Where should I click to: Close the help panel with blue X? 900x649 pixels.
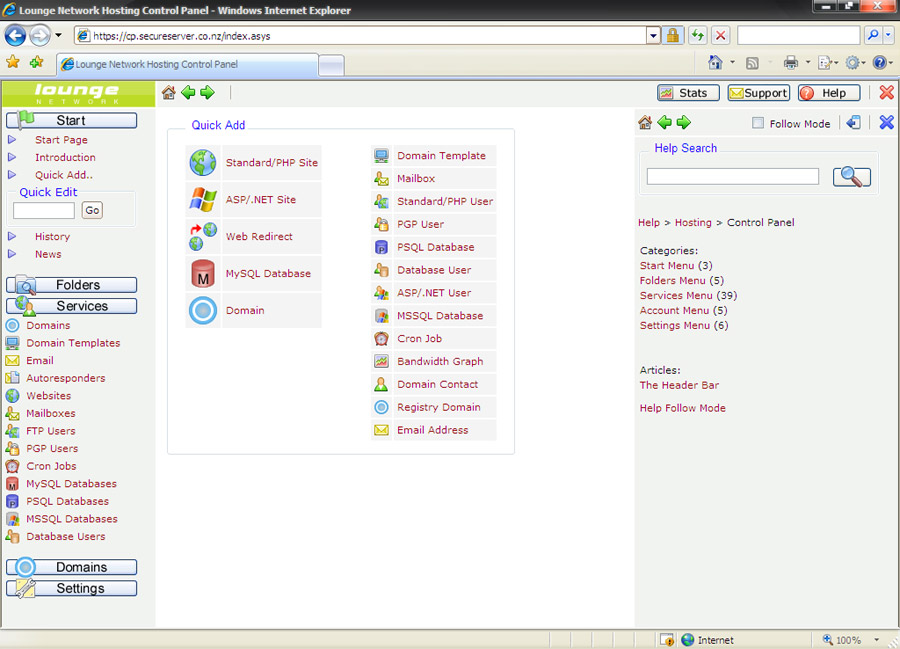[x=886, y=123]
